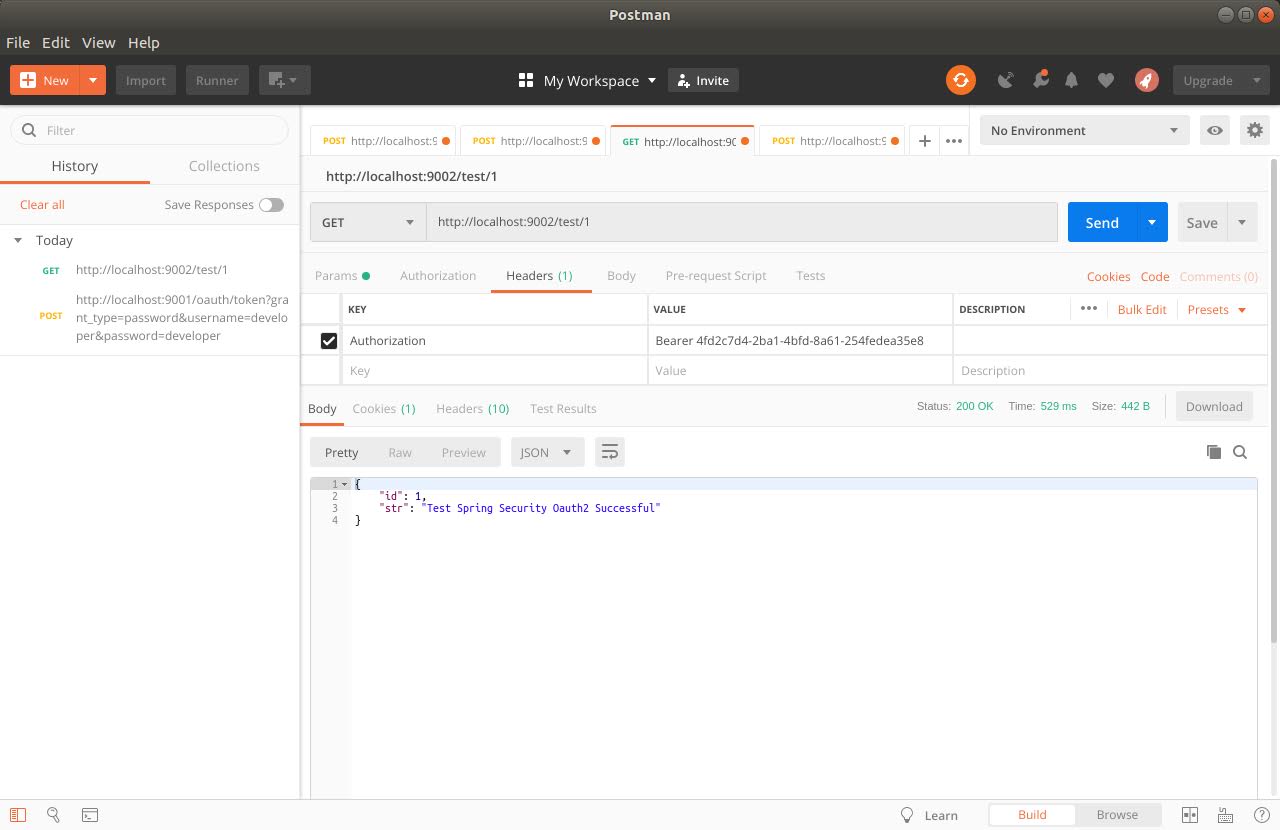Image resolution: width=1280 pixels, height=830 pixels.
Task: Open the wrench settings icon
Action: tap(1040, 79)
